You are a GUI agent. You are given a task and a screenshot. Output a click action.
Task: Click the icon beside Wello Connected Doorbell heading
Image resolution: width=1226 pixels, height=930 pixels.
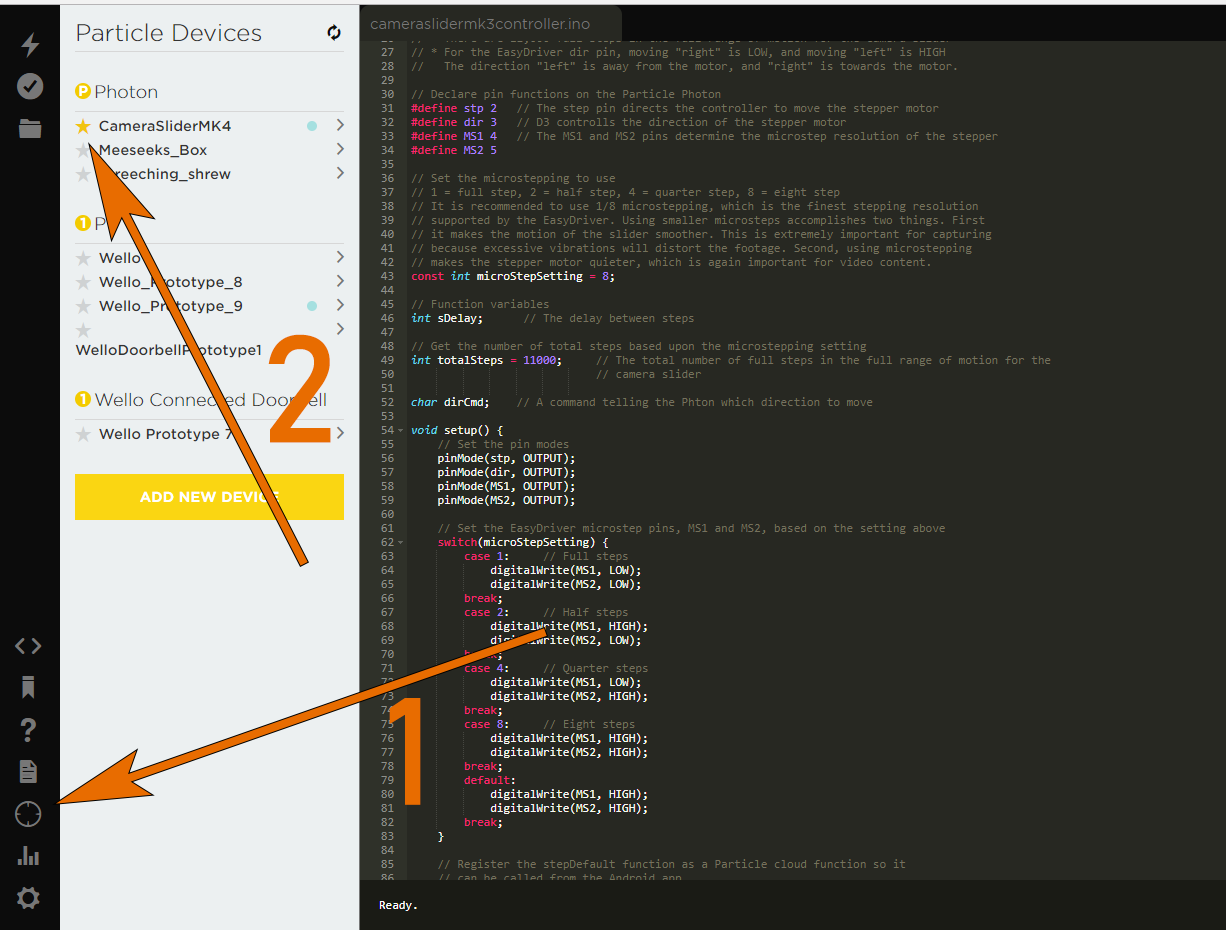[x=83, y=400]
